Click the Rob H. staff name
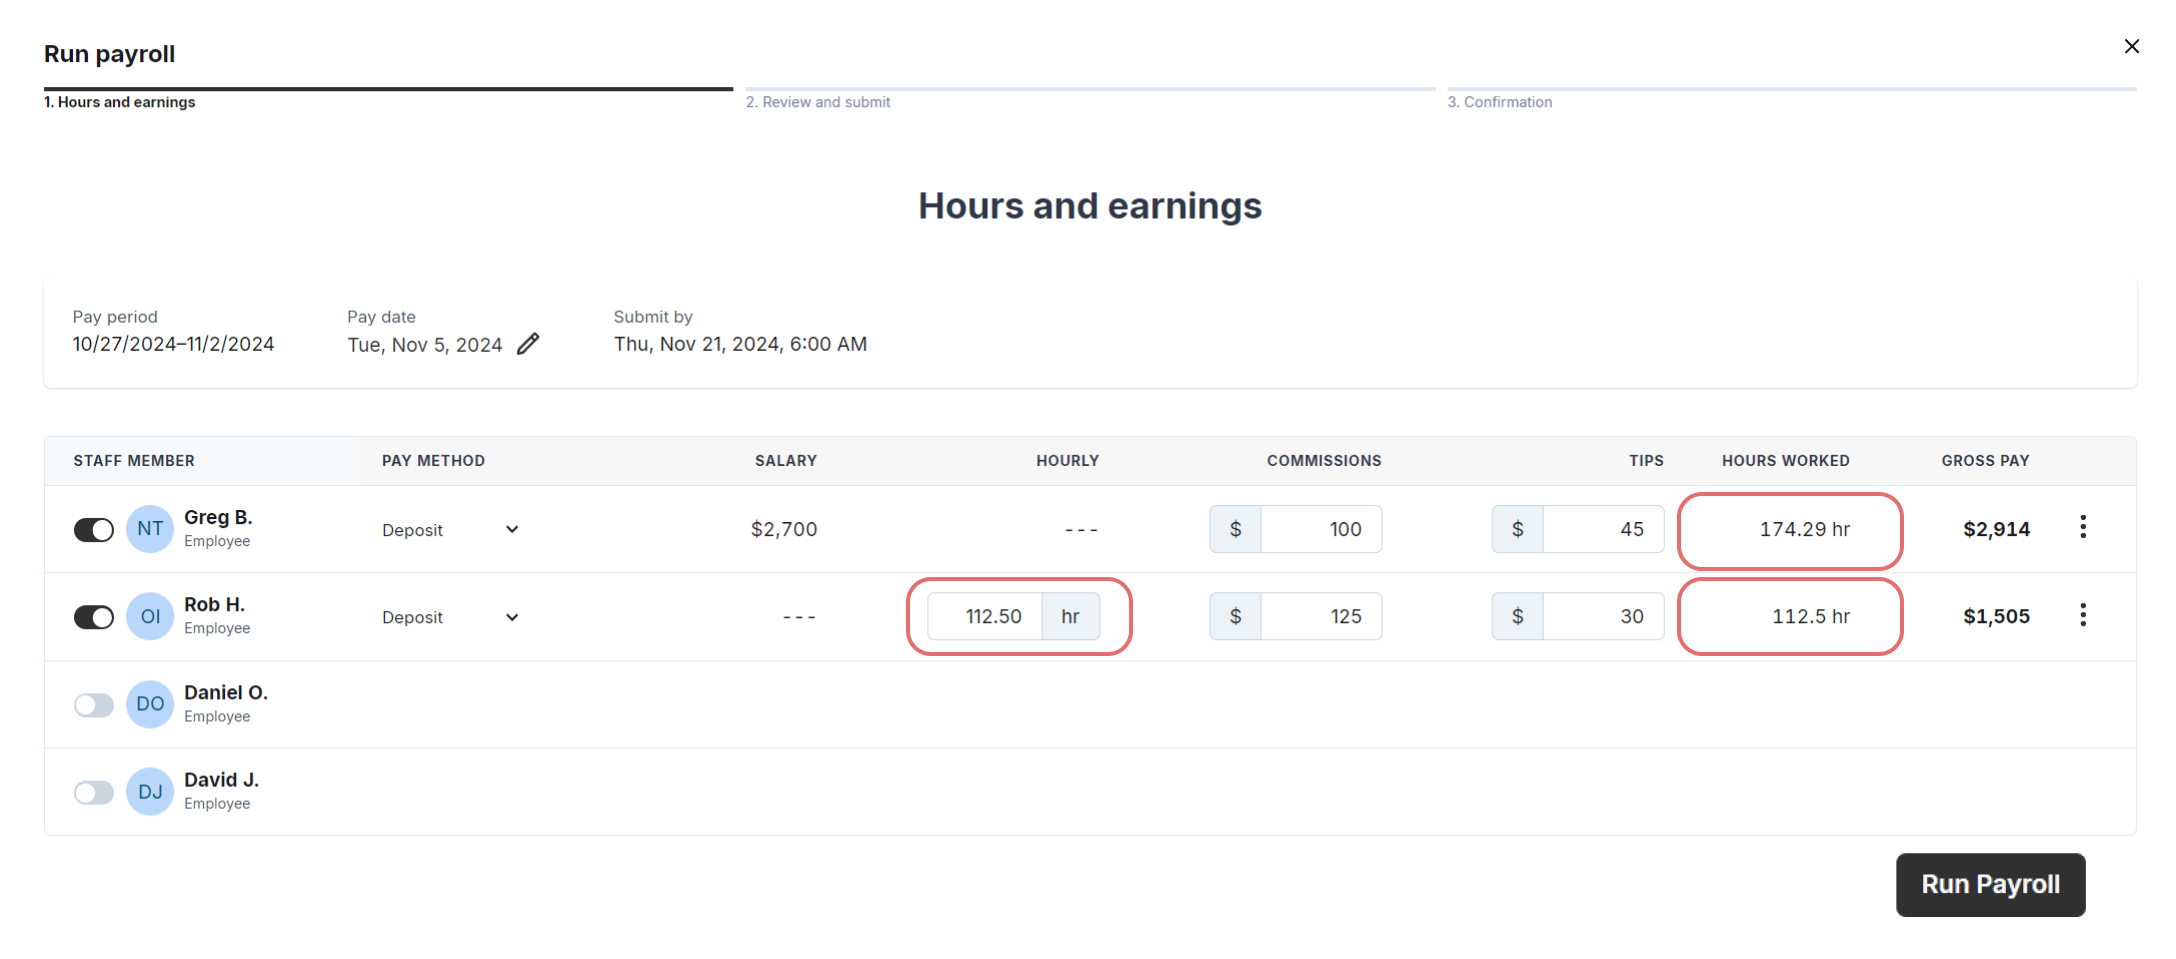The height and width of the screenshot is (959, 2176). tap(214, 604)
